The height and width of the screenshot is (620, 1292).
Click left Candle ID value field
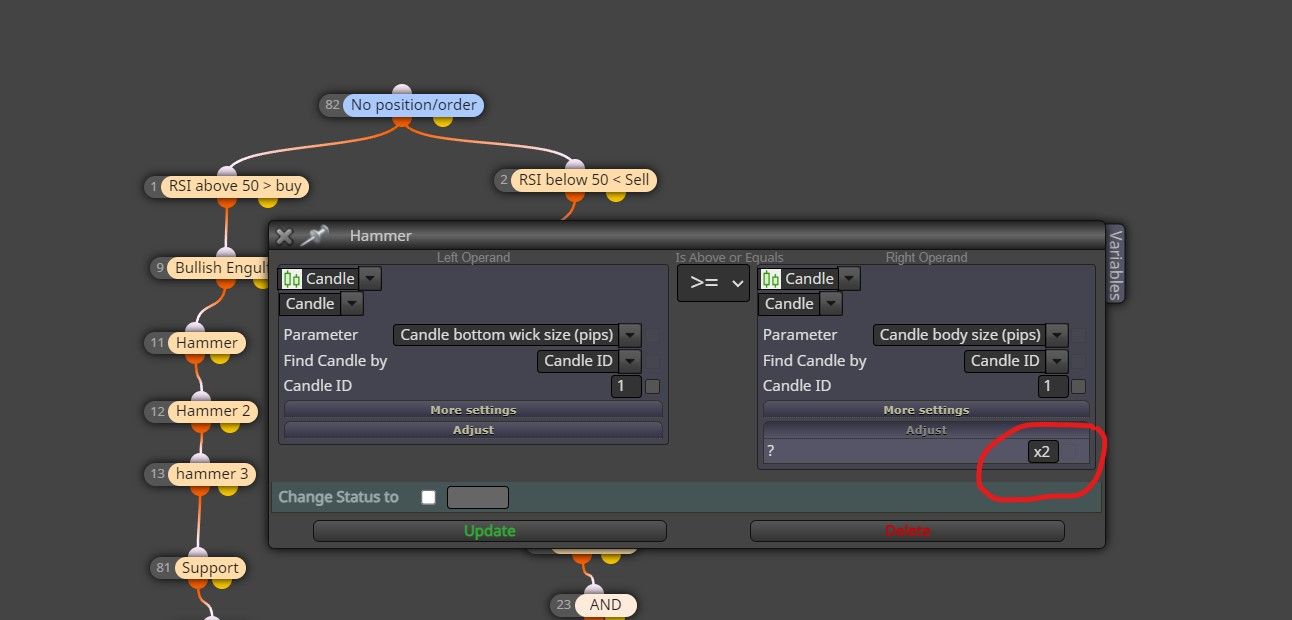(626, 386)
